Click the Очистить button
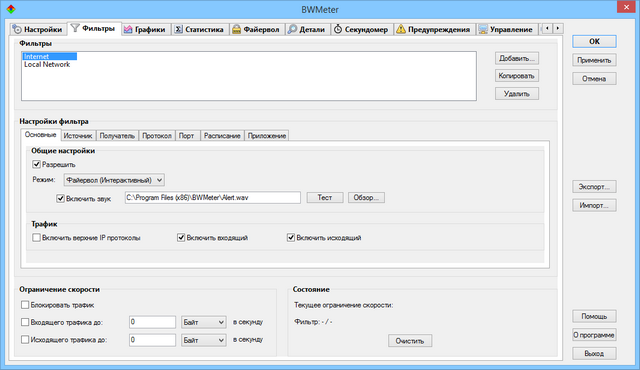 (410, 341)
